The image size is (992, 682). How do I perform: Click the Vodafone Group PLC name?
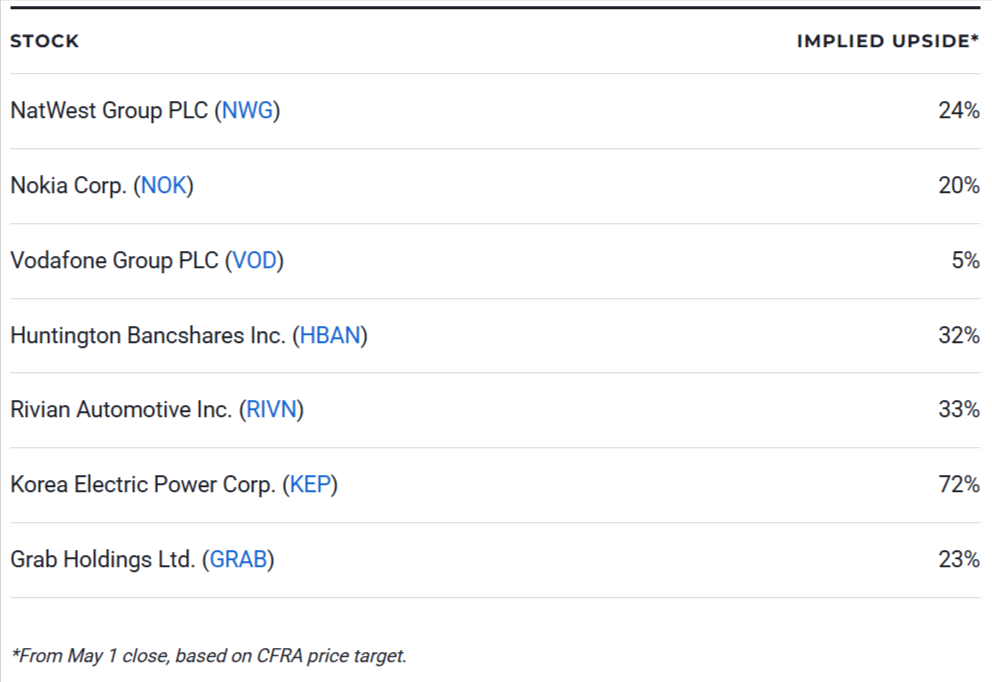[115, 260]
